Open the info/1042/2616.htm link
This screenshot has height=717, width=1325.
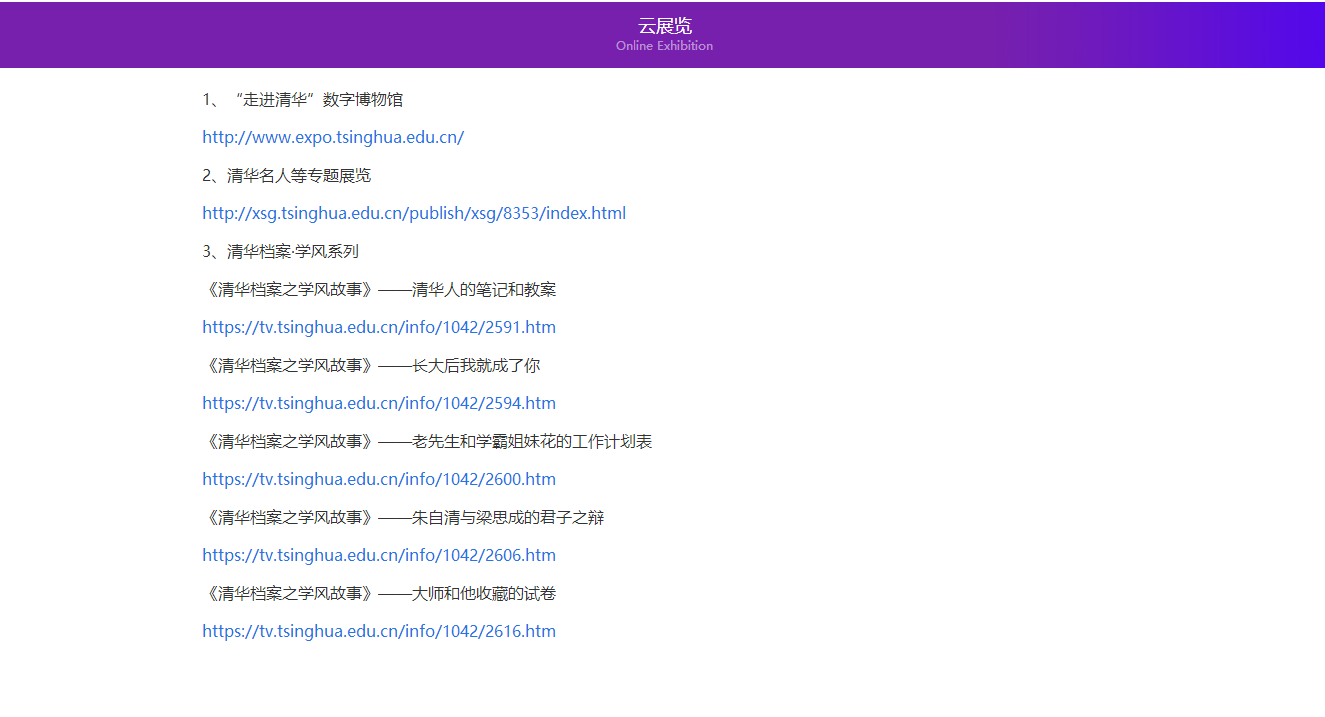[x=379, y=632]
